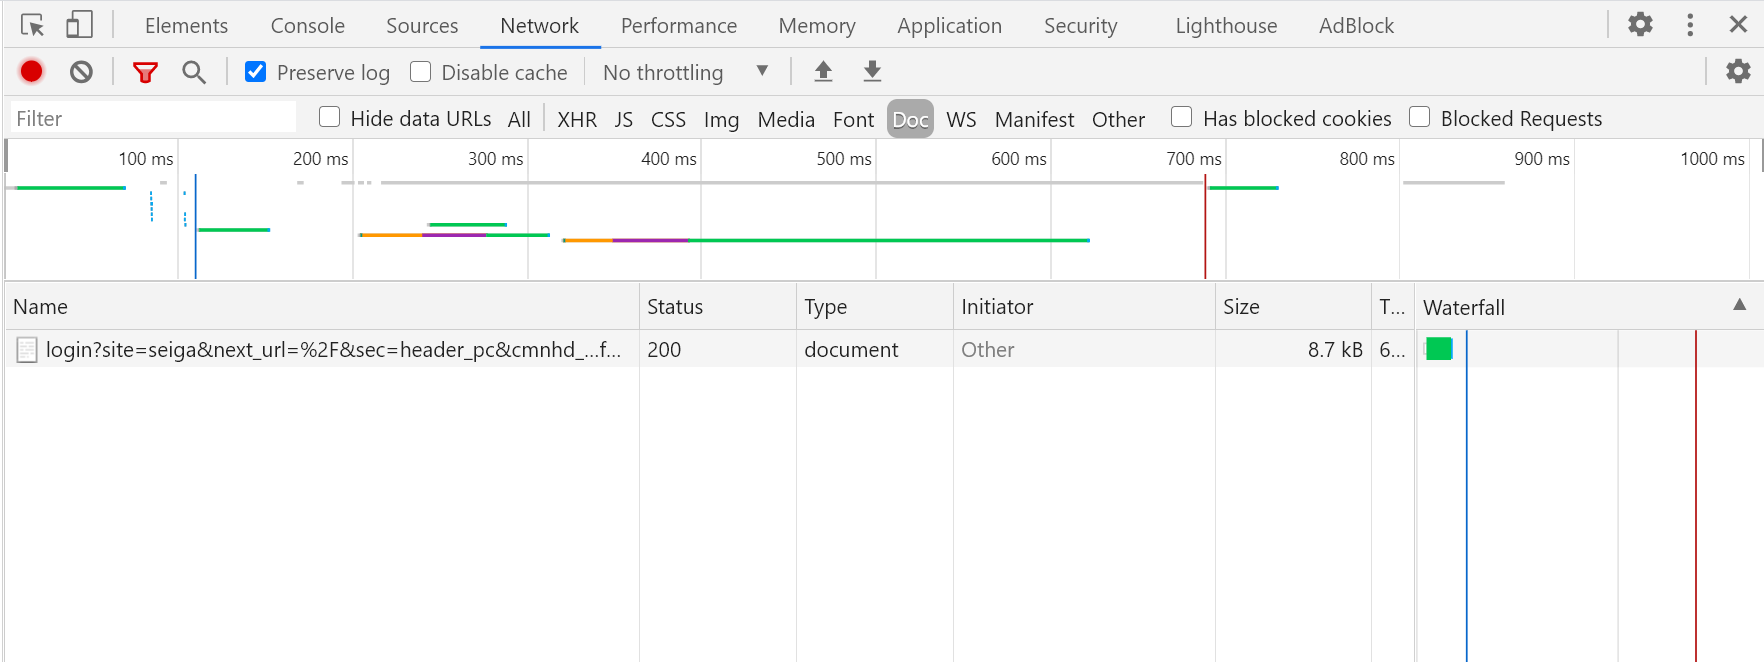Check the Hide data URLs box
This screenshot has width=1764, height=662.
pyautogui.click(x=329, y=117)
